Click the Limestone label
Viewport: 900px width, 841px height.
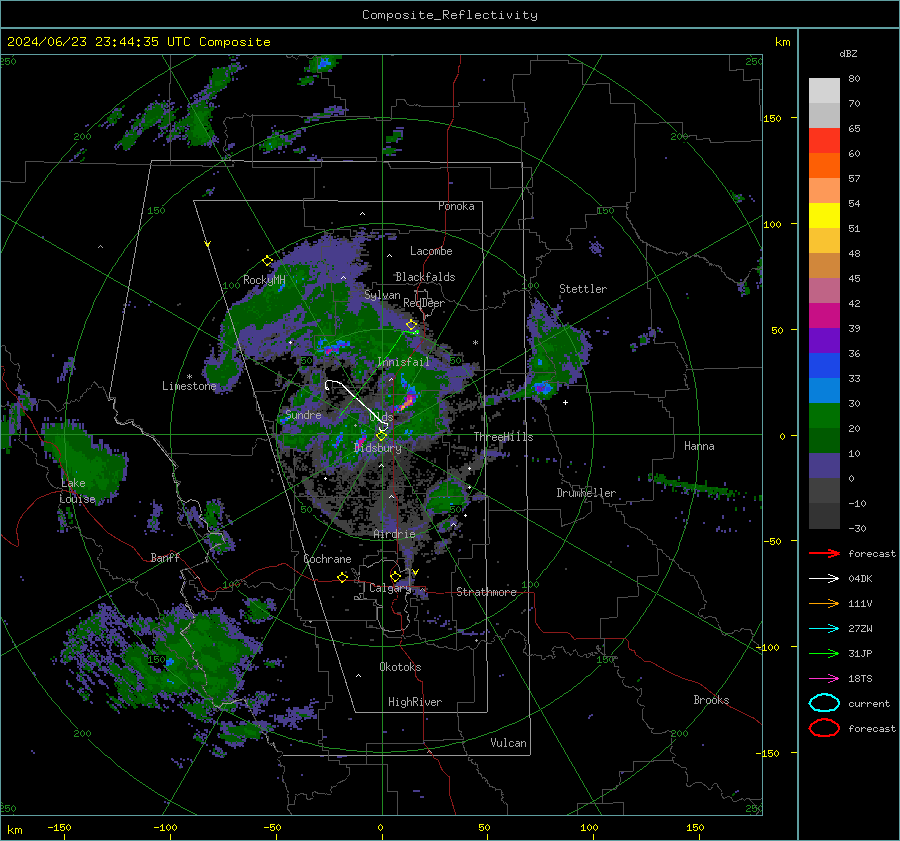(x=189, y=386)
